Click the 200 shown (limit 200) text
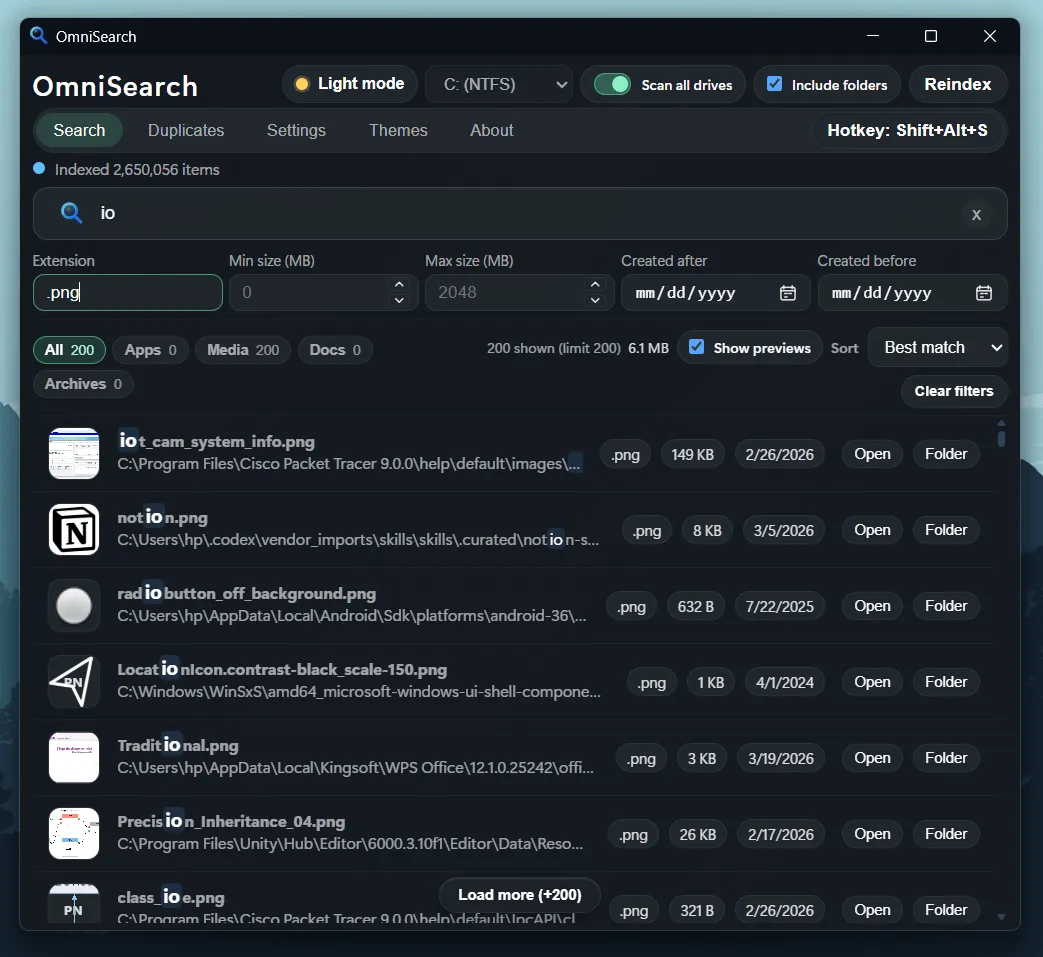The height and width of the screenshot is (957, 1043). tap(553, 348)
